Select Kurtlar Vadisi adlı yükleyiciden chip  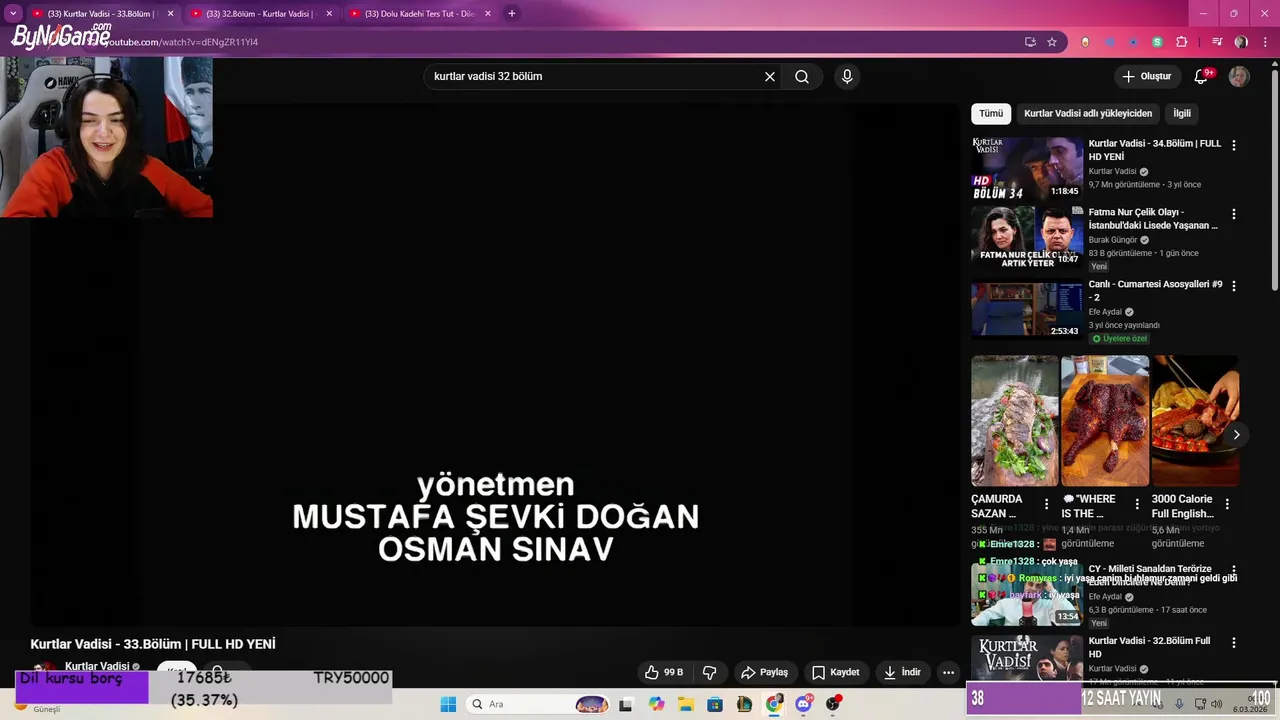[1088, 114]
